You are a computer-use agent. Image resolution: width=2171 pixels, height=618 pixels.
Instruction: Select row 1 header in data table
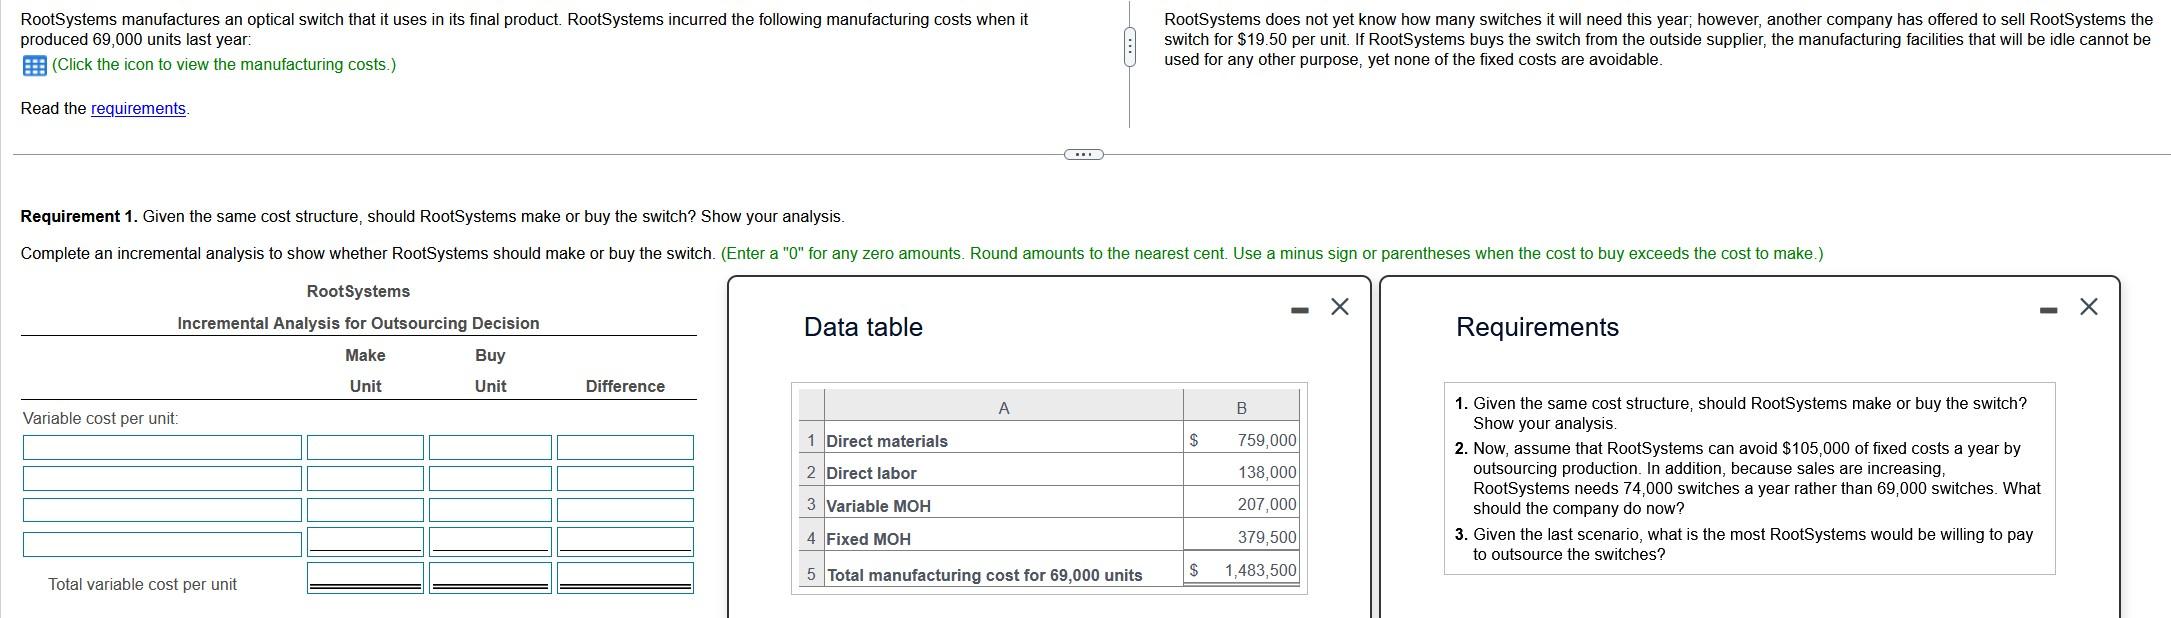coord(810,440)
